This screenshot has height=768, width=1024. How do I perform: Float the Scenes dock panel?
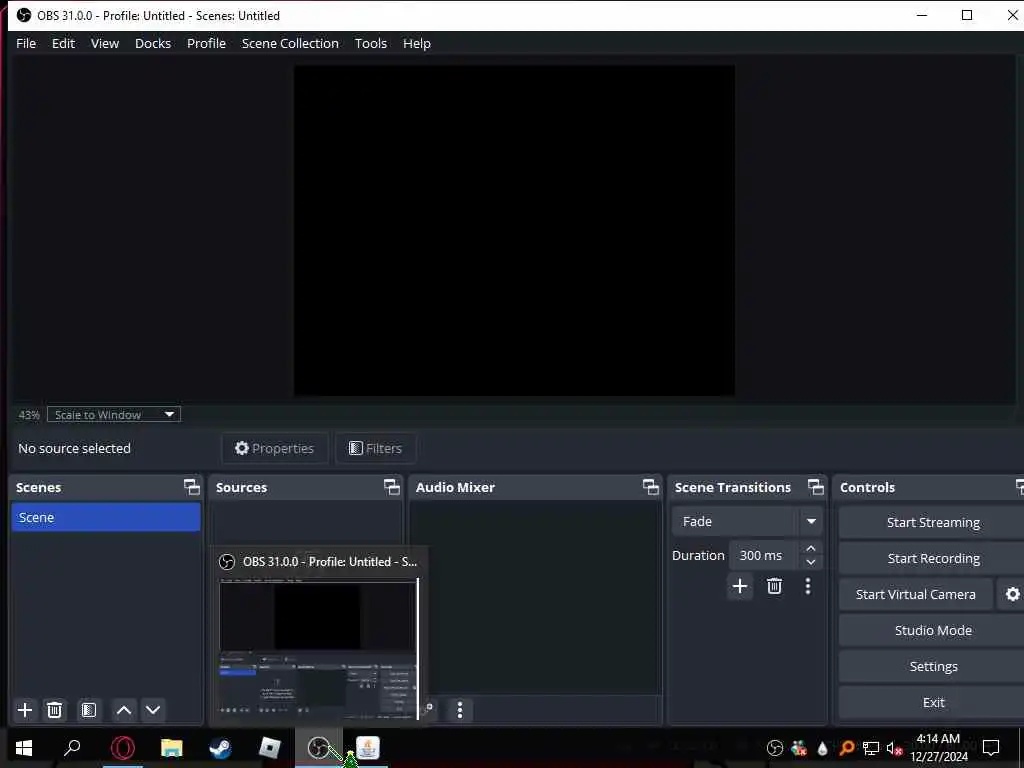point(191,487)
